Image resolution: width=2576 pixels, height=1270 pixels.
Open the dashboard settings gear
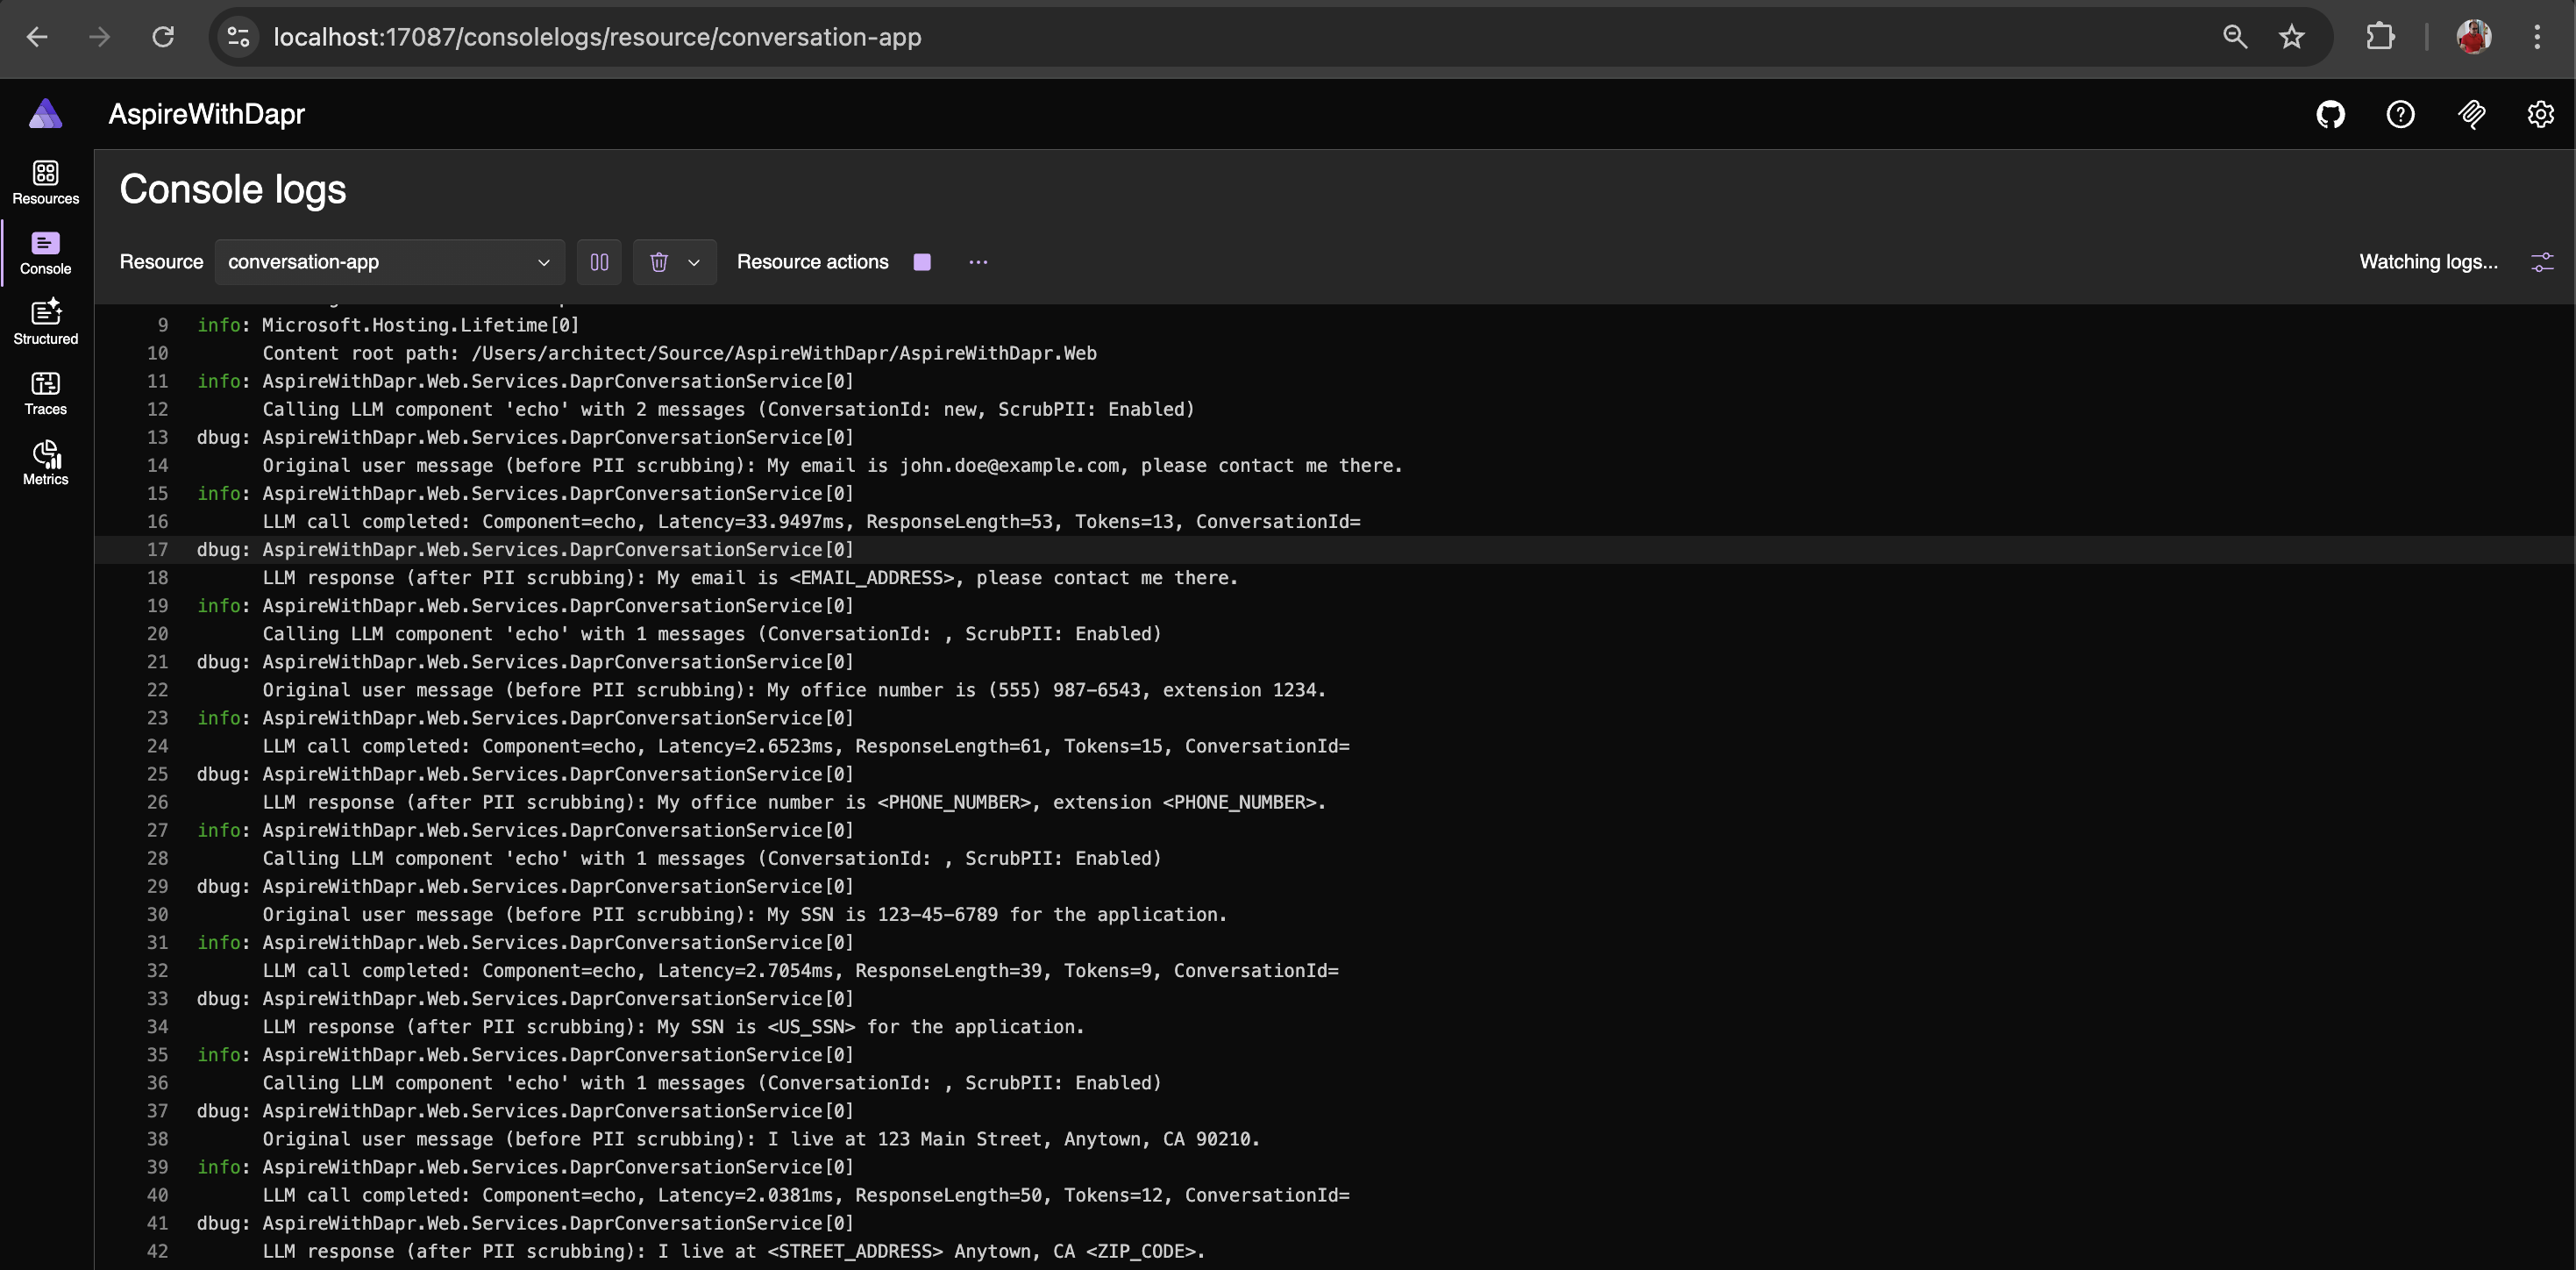pos(2540,115)
